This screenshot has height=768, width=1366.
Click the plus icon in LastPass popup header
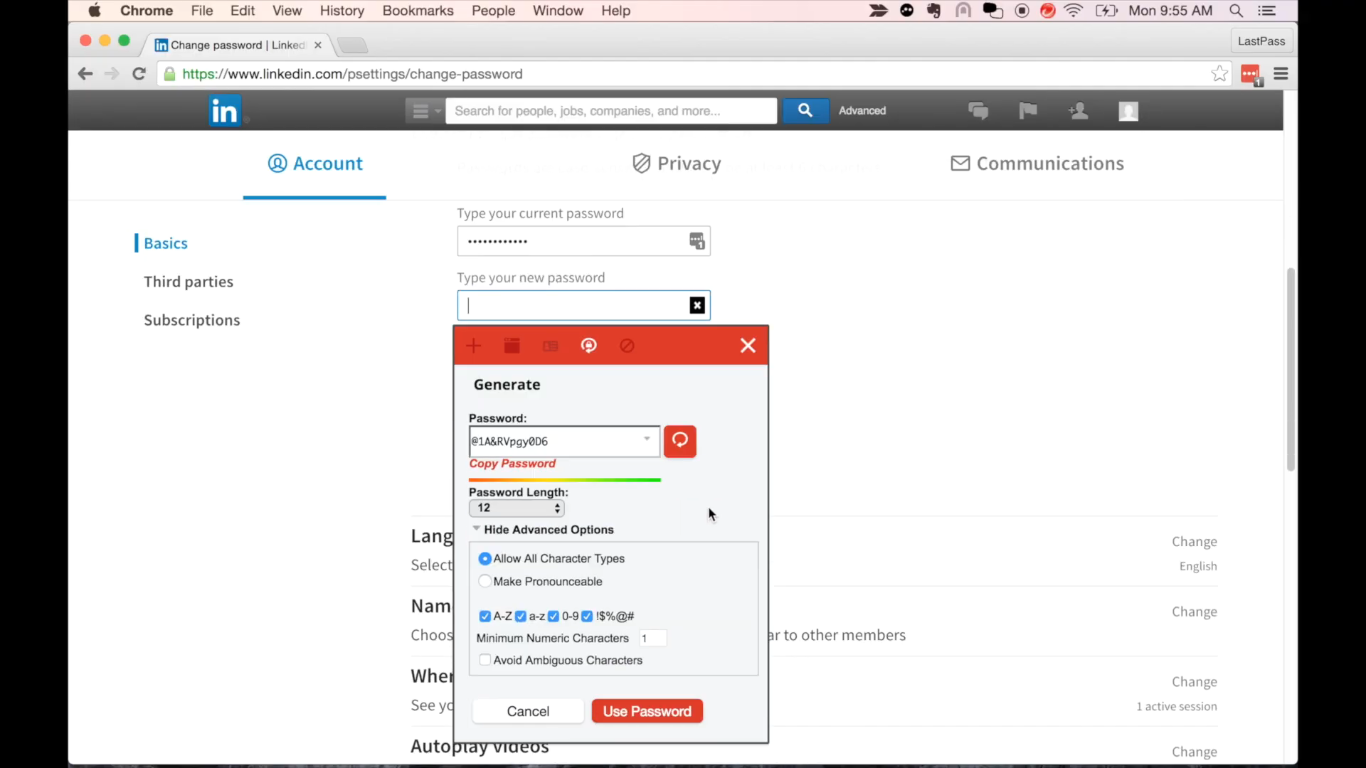[x=474, y=346]
